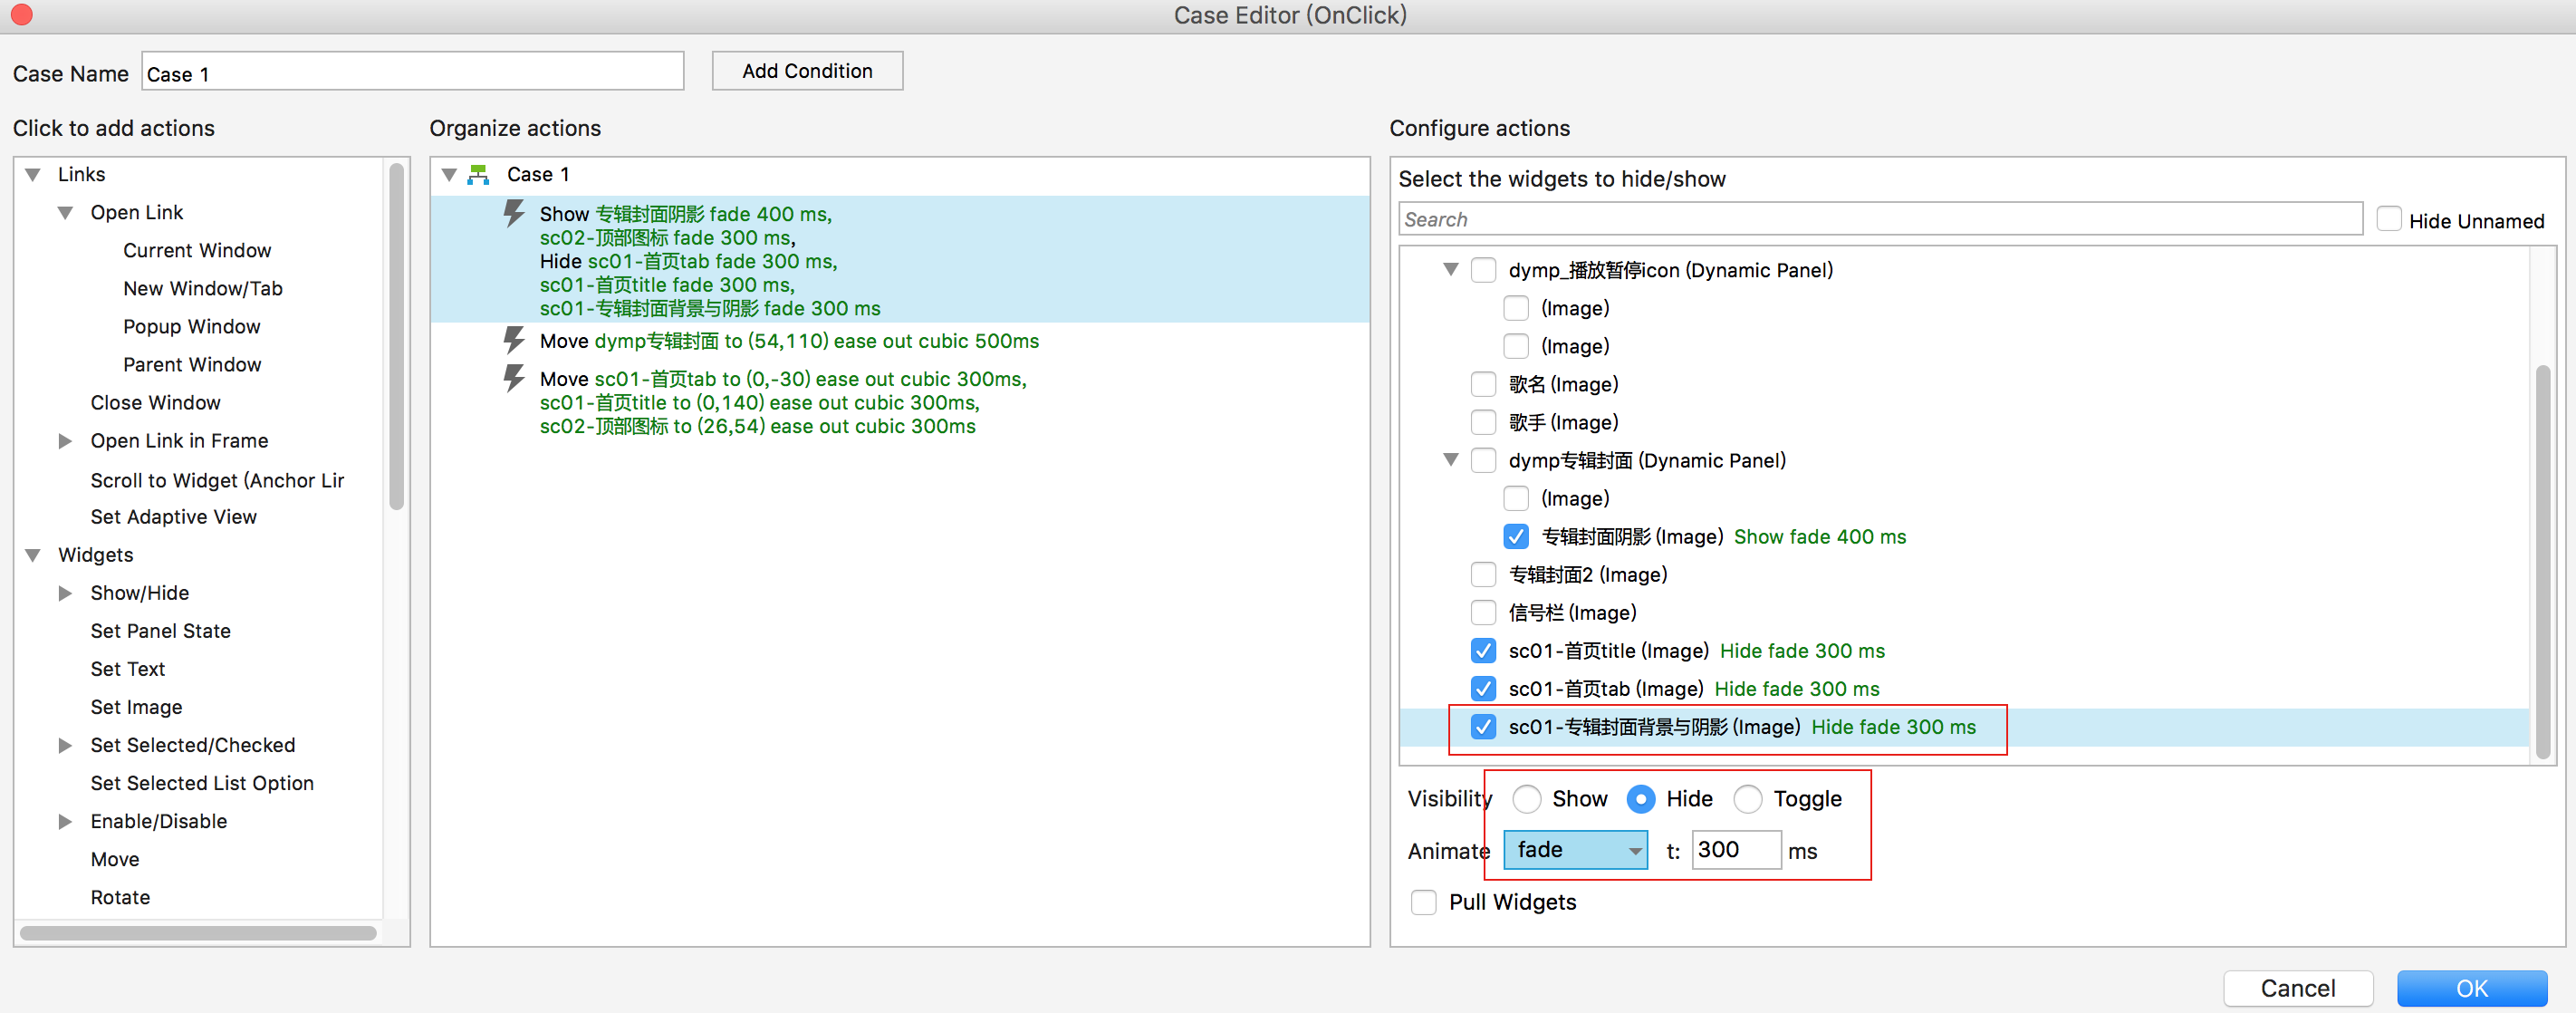Image resolution: width=2576 pixels, height=1013 pixels.
Task: Collapse the Links section
Action: pyautogui.click(x=33, y=175)
